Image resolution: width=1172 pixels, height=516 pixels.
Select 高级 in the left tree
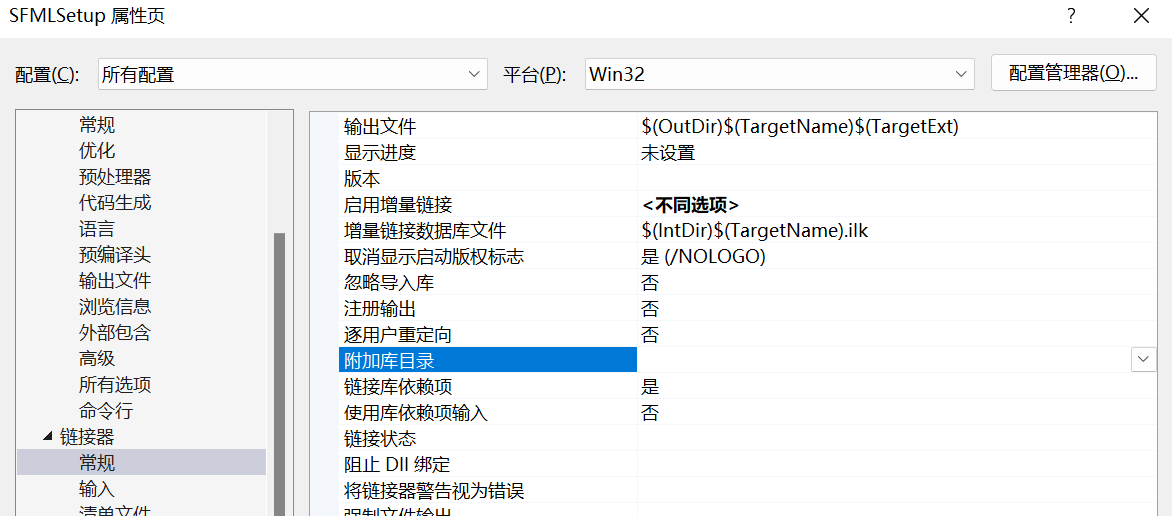click(x=97, y=359)
